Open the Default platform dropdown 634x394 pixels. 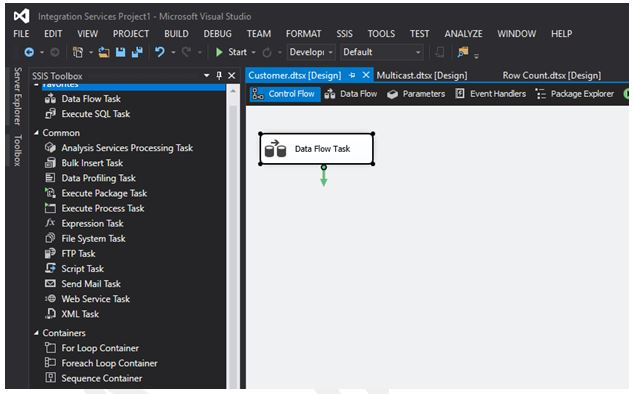coord(382,52)
